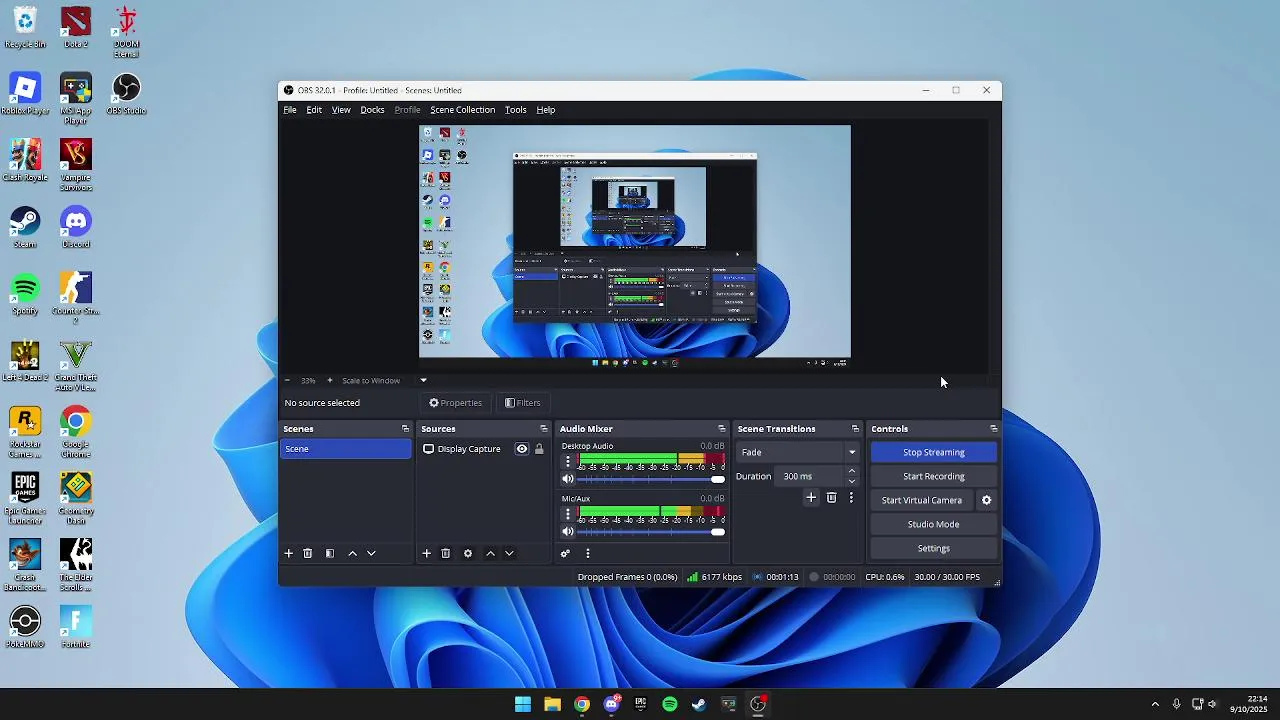Image resolution: width=1280 pixels, height=720 pixels.
Task: Remove the selected scene using the trash icon
Action: point(308,553)
